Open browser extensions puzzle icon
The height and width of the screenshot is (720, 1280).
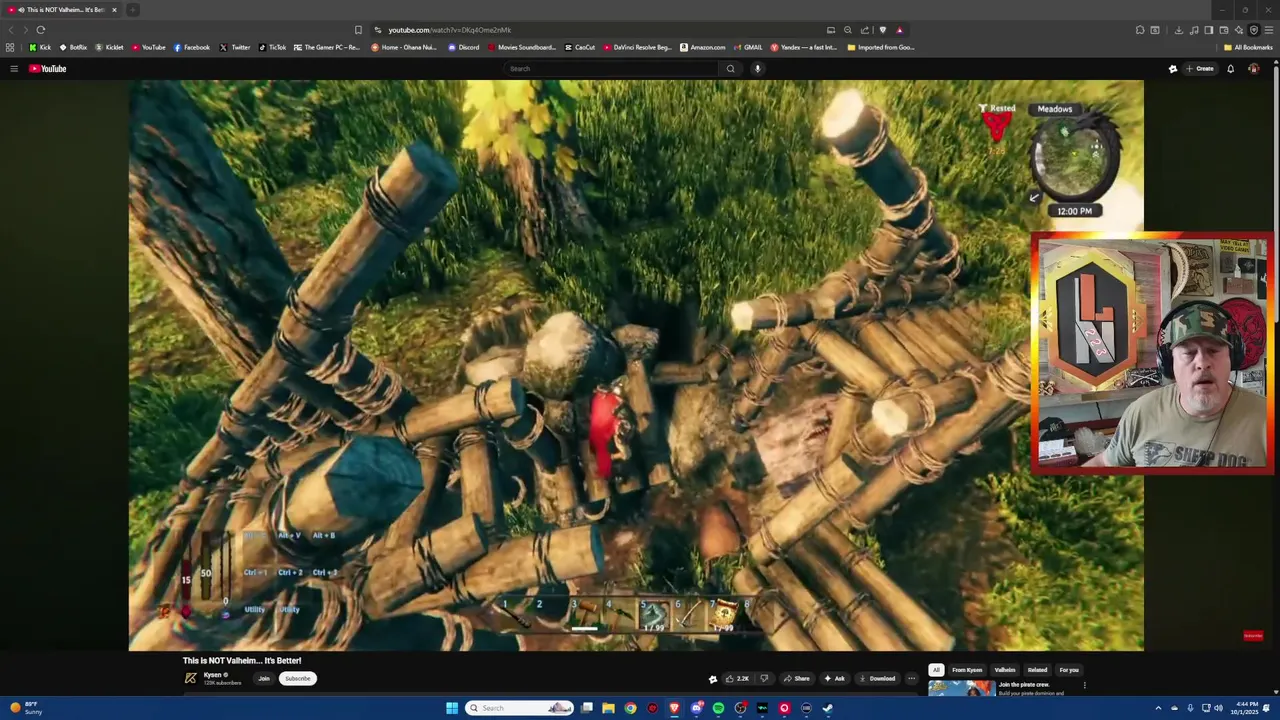pyautogui.click(x=1140, y=30)
